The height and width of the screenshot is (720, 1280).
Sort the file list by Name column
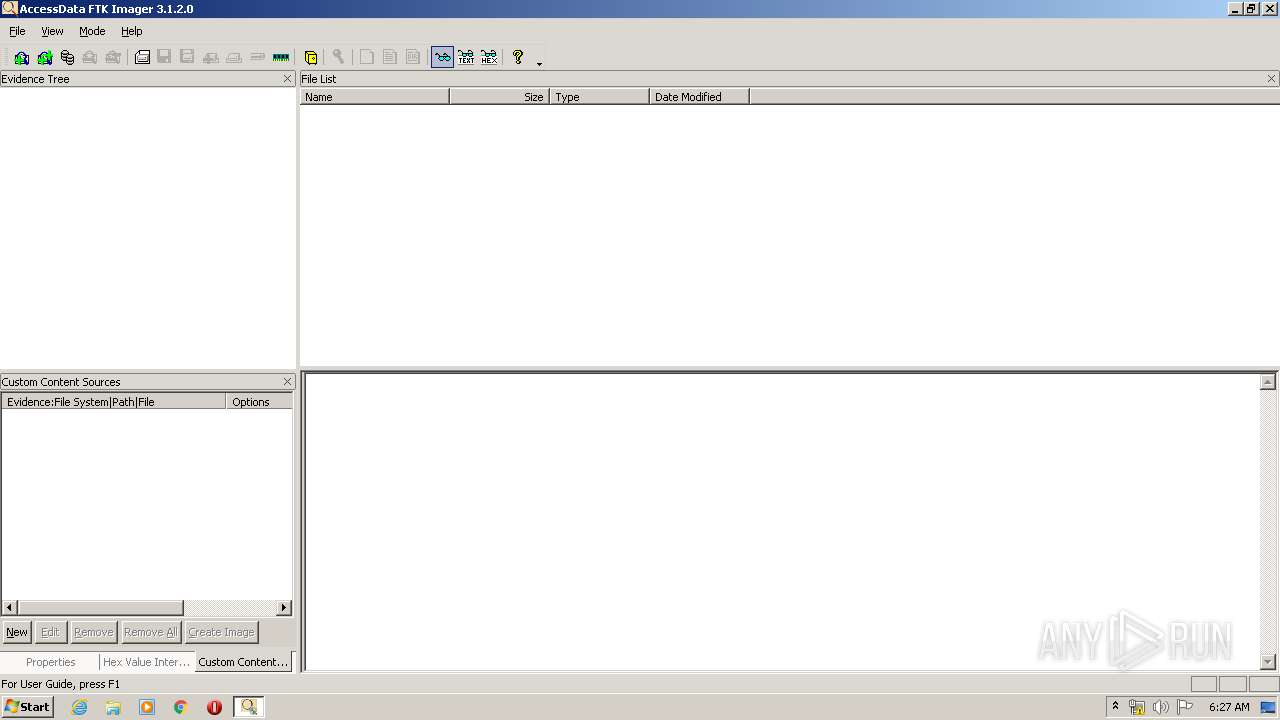[x=375, y=97]
